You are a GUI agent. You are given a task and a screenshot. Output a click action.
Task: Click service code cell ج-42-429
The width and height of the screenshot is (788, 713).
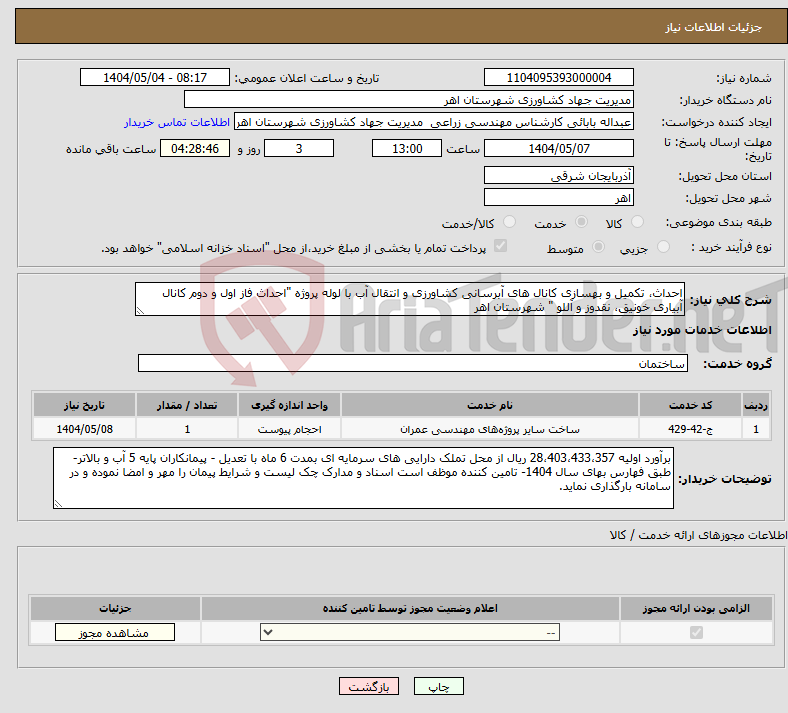(x=691, y=429)
